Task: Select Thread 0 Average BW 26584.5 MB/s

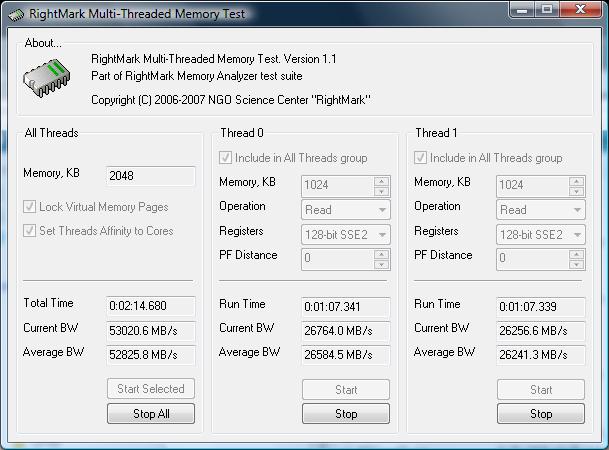Action: click(x=346, y=355)
